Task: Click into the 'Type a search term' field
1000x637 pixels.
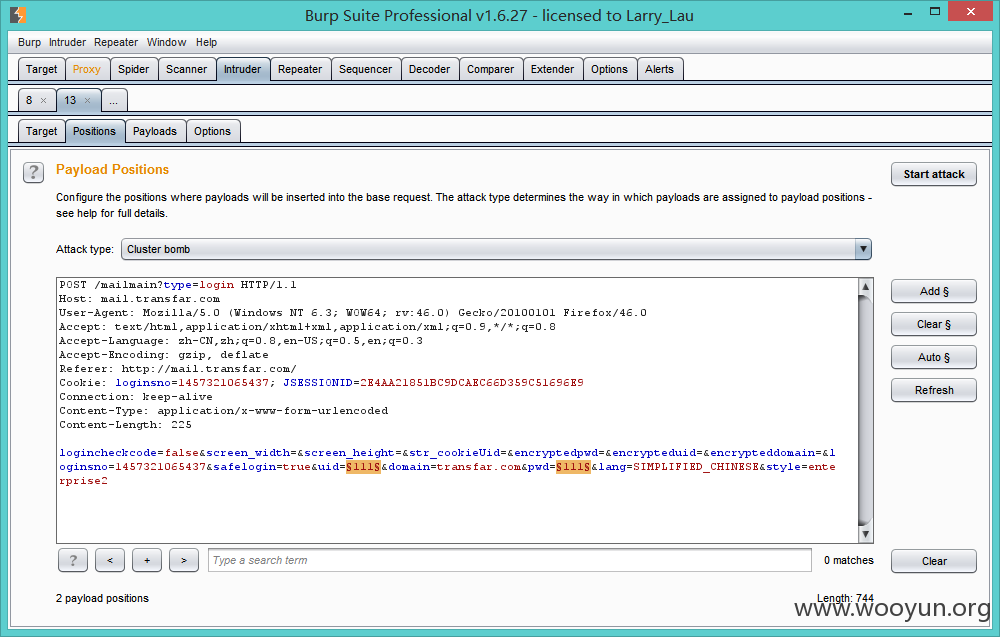Action: pos(510,560)
